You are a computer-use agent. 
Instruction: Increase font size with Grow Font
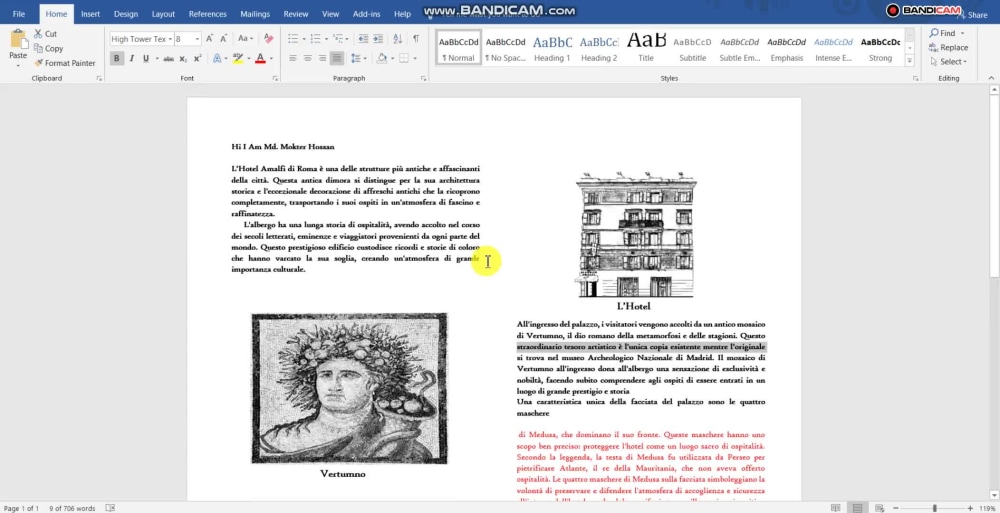209,39
